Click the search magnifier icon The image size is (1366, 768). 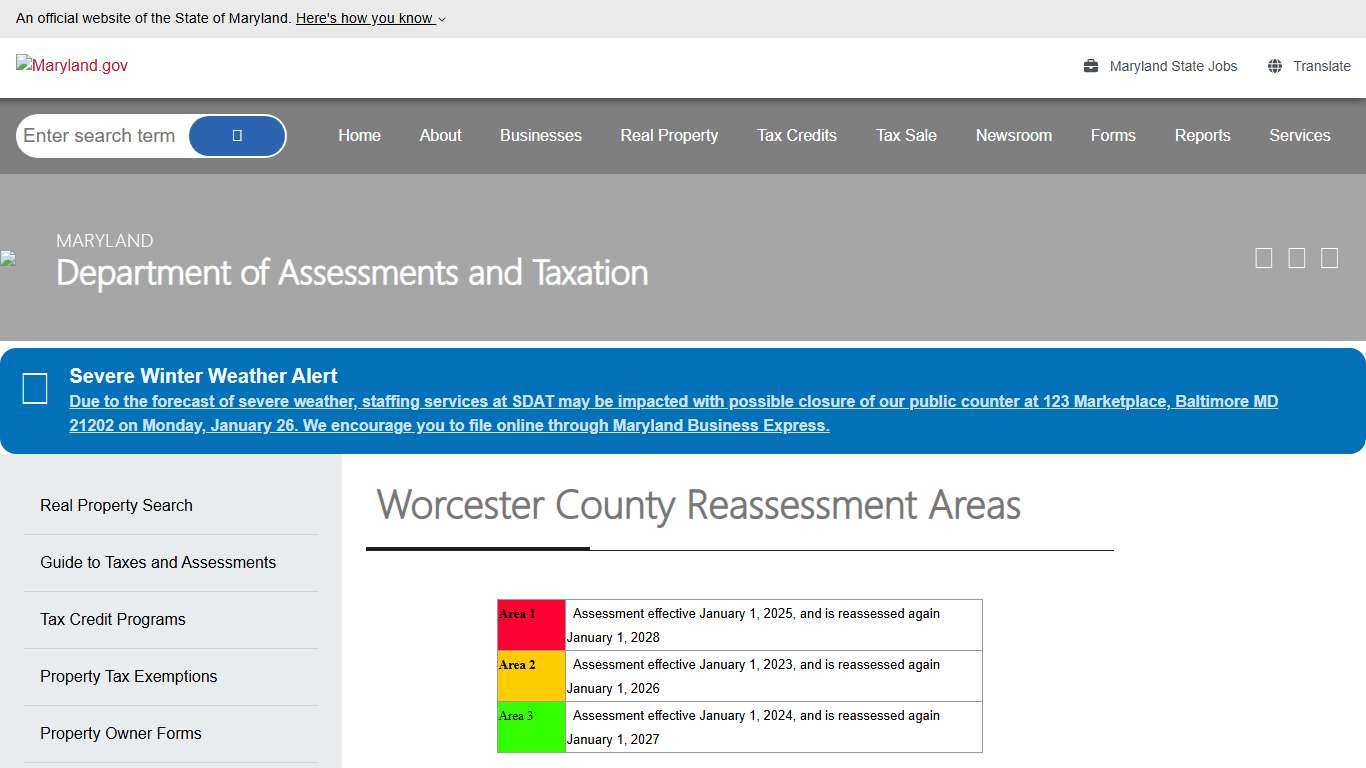click(236, 135)
